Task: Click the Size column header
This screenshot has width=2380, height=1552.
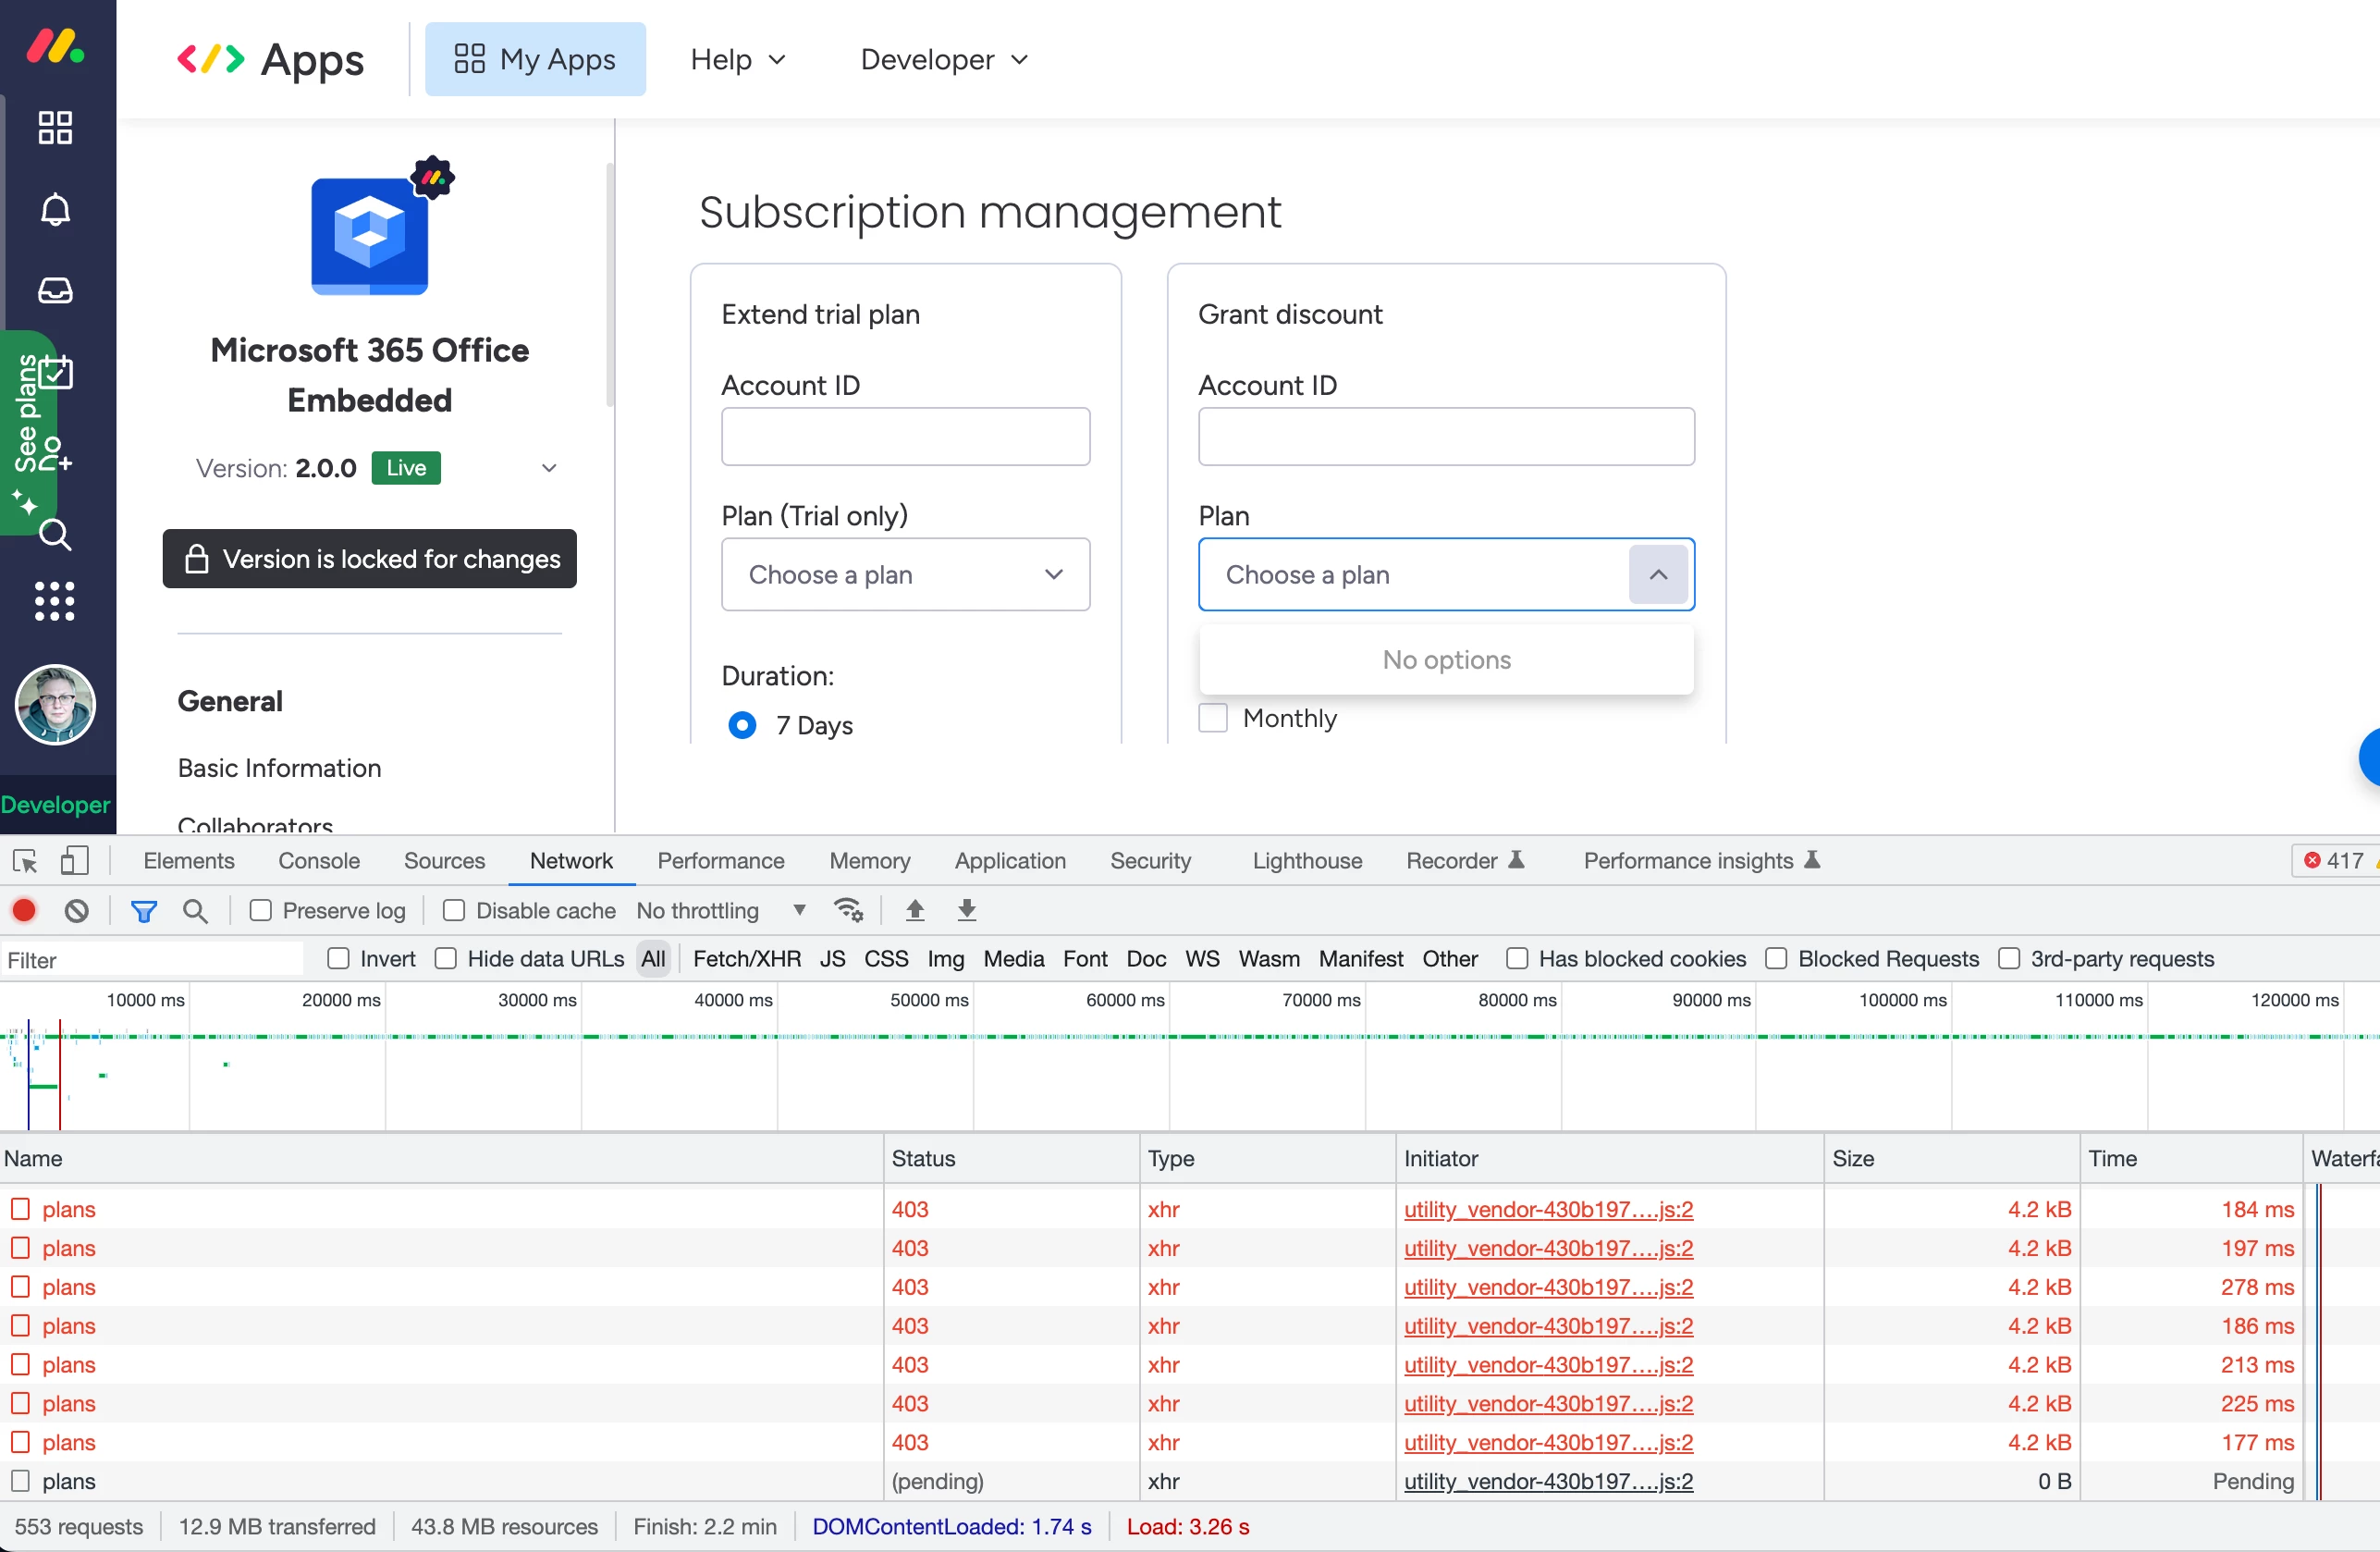Action: coord(1952,1158)
